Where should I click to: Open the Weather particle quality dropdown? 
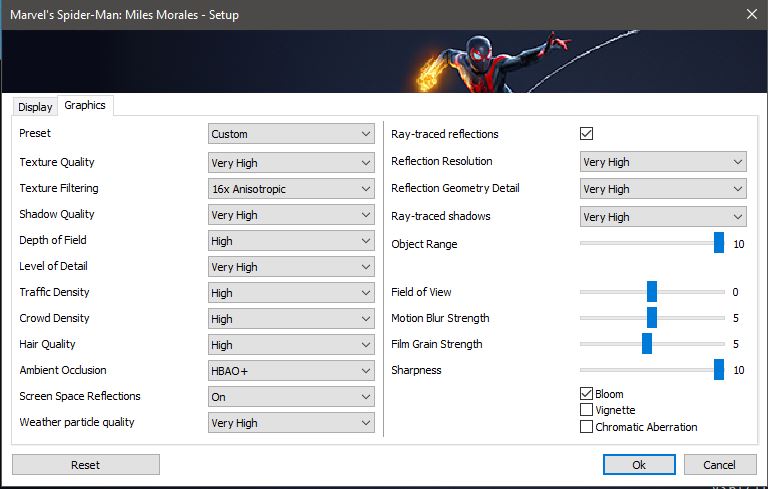point(291,423)
